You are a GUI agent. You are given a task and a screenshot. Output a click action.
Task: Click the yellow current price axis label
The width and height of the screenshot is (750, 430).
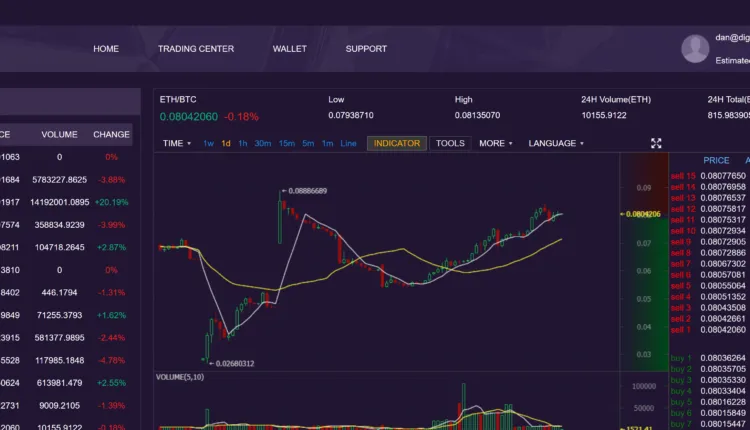click(x=641, y=214)
